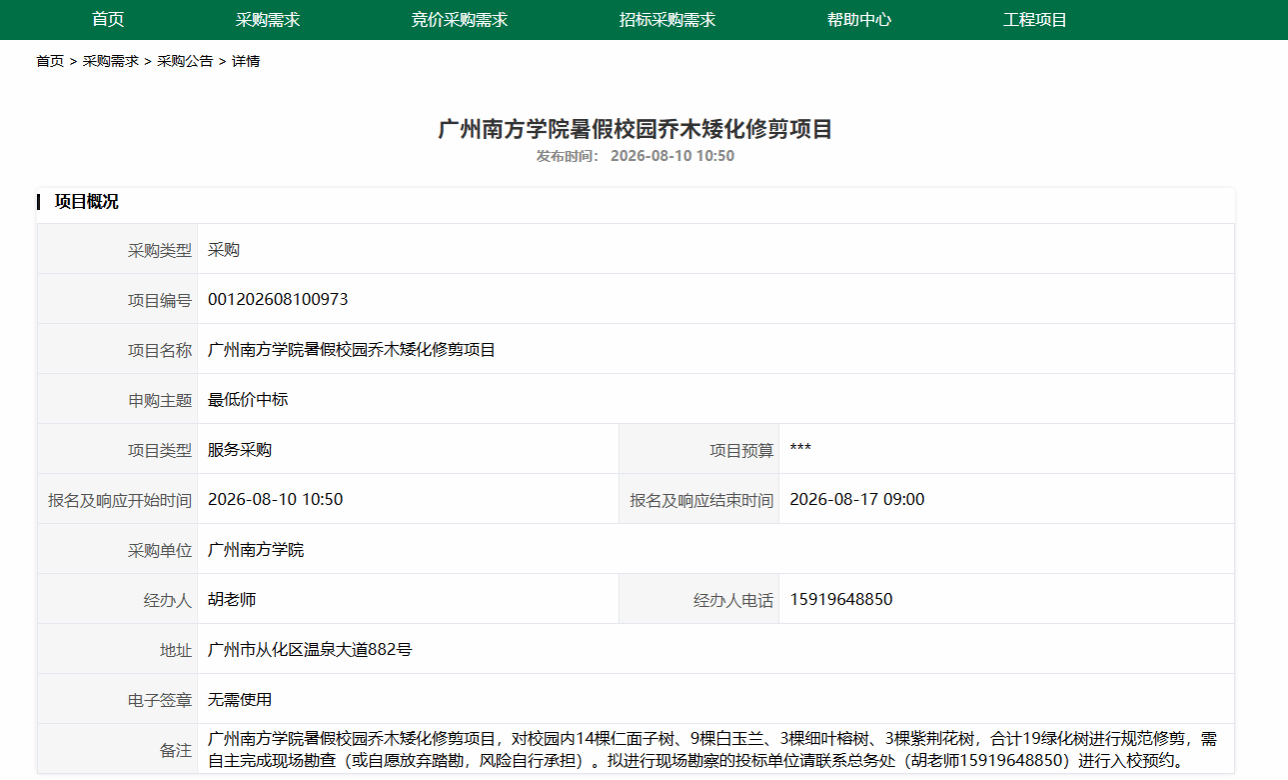Screen dimensions: 1288x780
Task: Click the value 采购 in the 采购类型 row
Action: 224,250
